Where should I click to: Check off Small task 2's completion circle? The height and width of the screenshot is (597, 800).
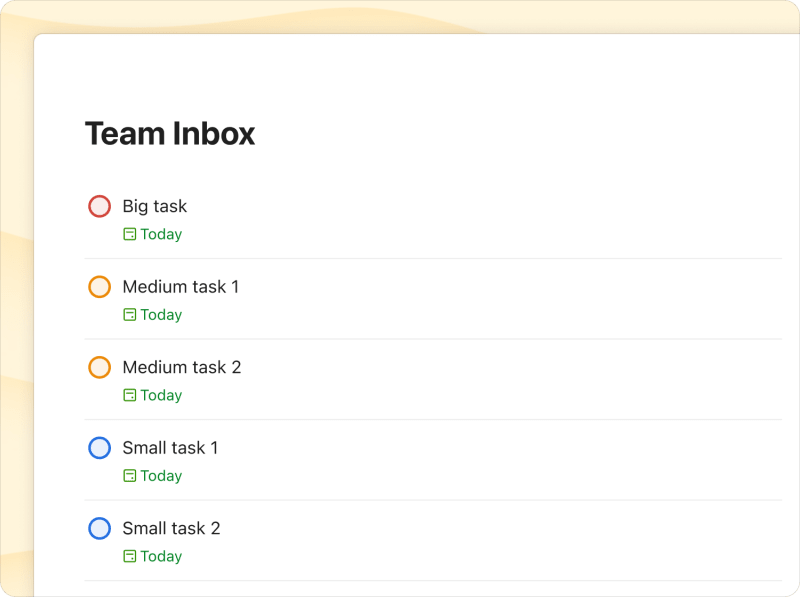(99, 528)
